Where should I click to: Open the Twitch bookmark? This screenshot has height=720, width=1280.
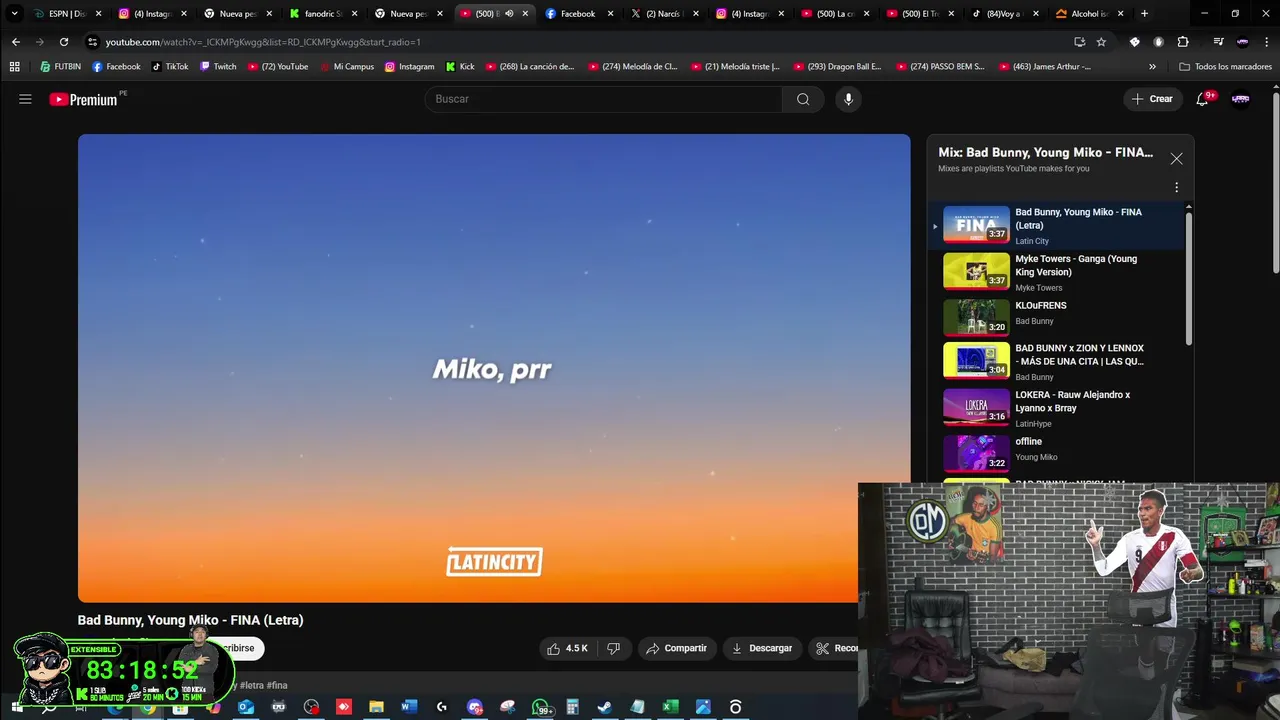[218, 67]
